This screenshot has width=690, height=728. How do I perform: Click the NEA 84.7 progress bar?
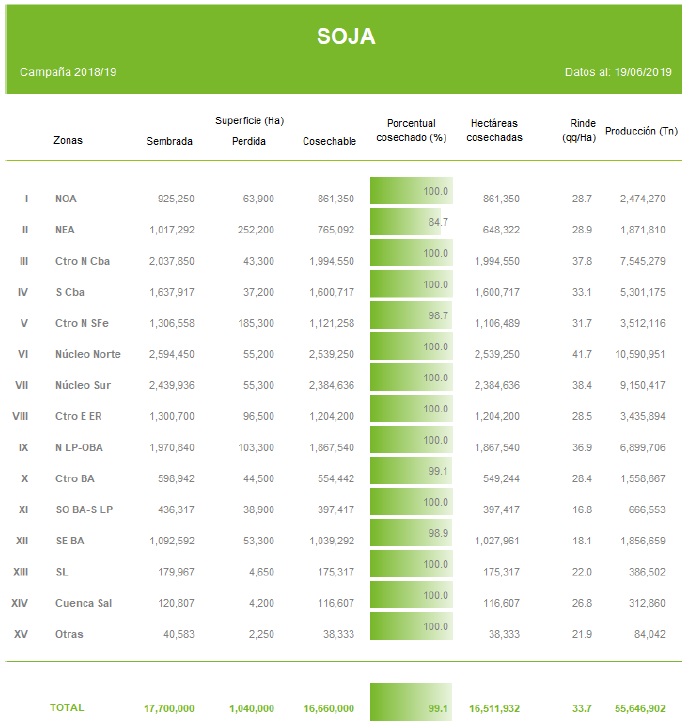pyautogui.click(x=405, y=222)
